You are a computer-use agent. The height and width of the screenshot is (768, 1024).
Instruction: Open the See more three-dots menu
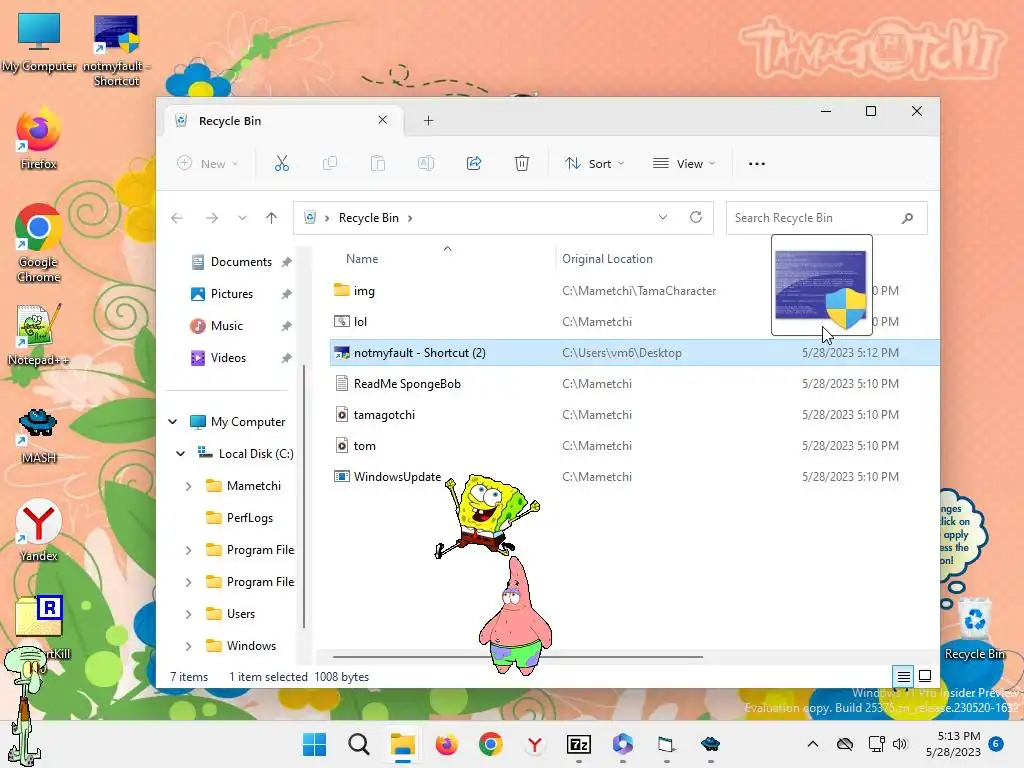pyautogui.click(x=757, y=163)
